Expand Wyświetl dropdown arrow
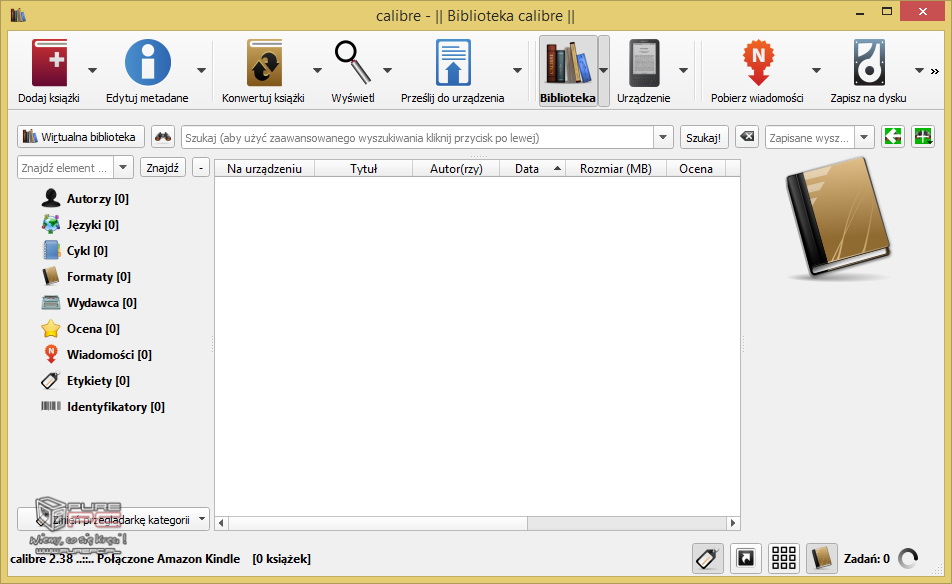Image resolution: width=952 pixels, height=584 pixels. [x=387, y=70]
